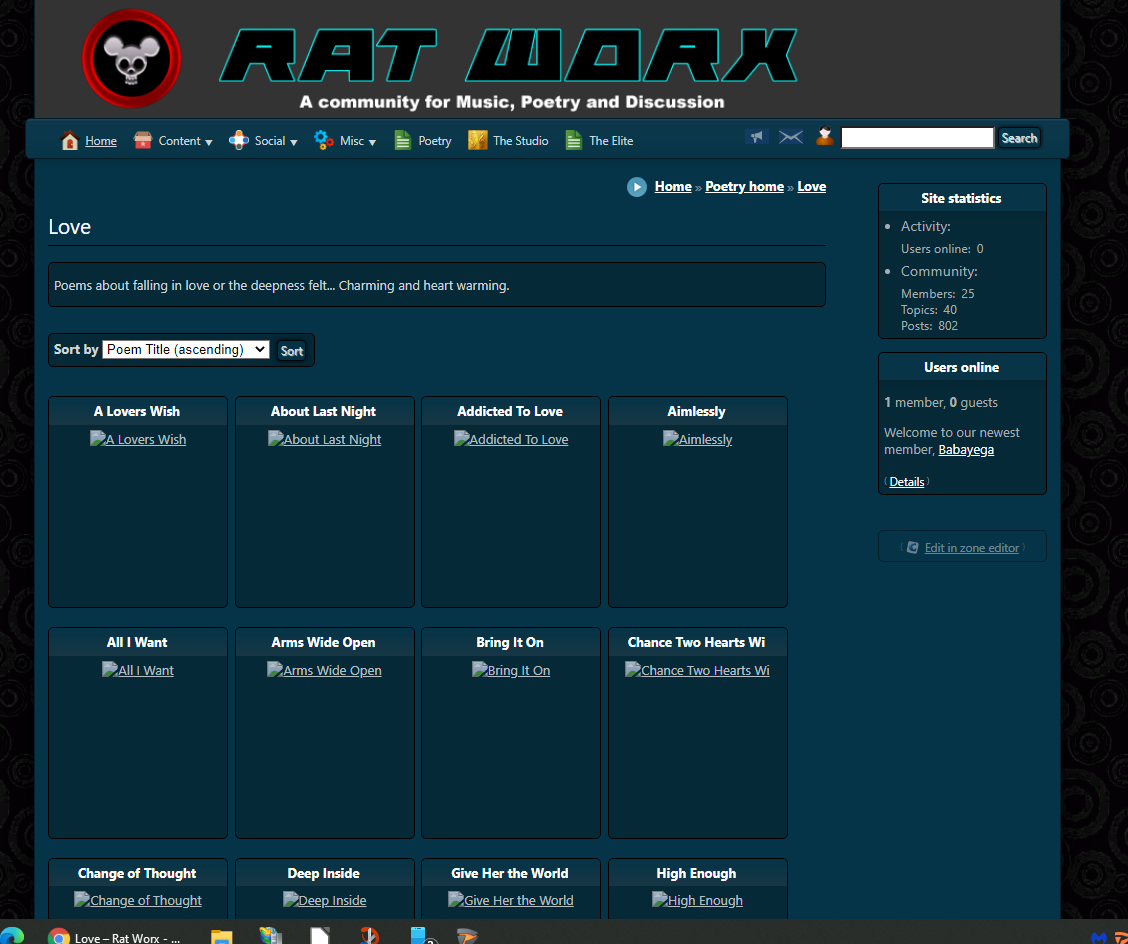Click the megaphone notifications icon
The height and width of the screenshot is (944, 1128).
(x=757, y=137)
